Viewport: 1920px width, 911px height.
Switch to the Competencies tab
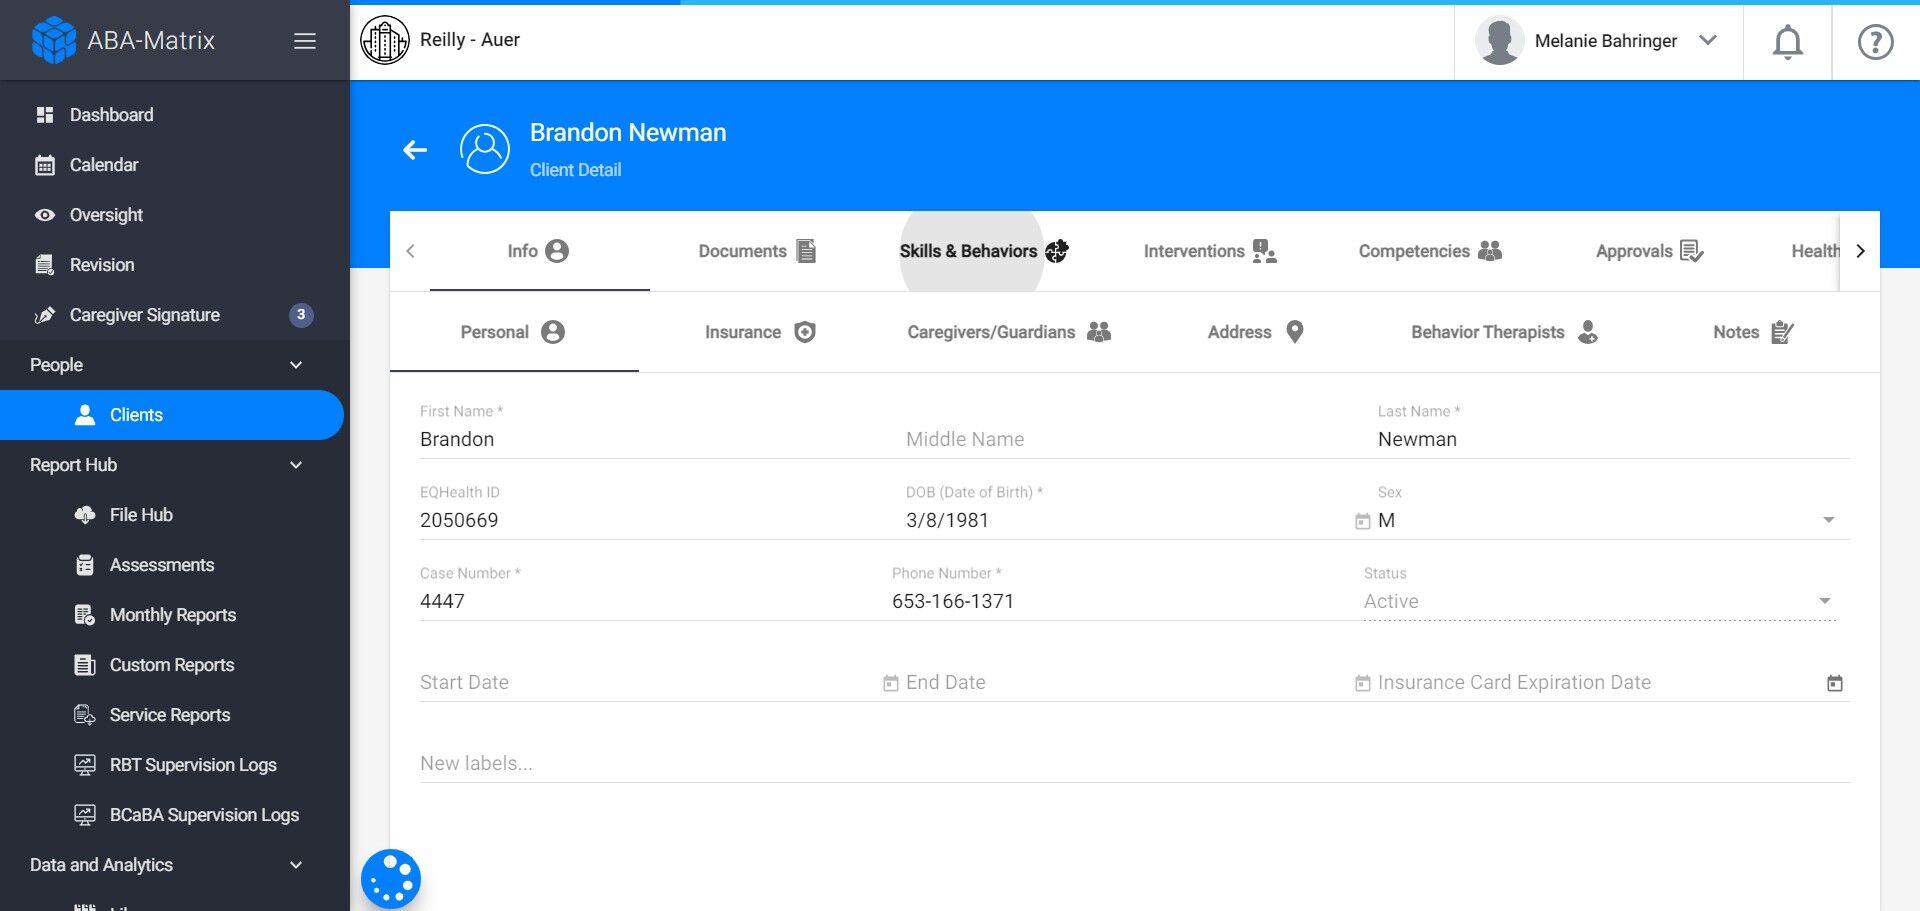pos(1430,251)
